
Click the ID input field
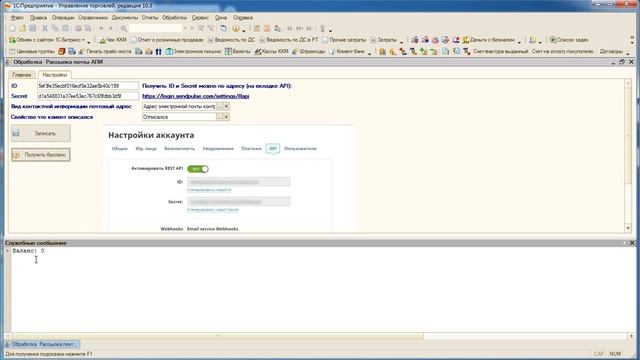point(88,86)
